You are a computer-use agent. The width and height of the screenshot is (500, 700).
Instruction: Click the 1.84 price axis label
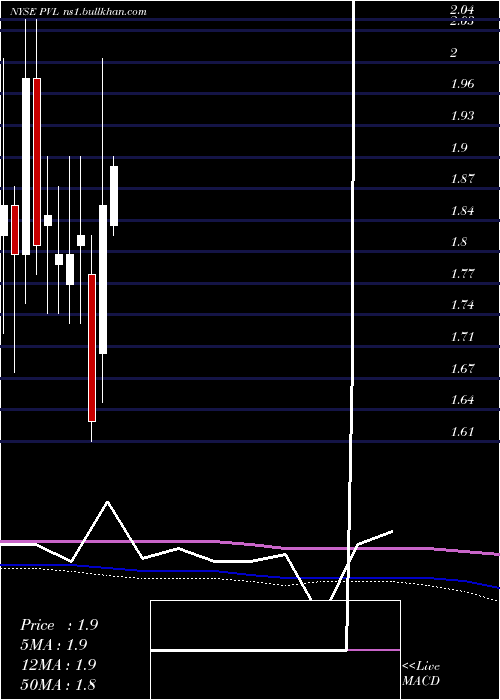pyautogui.click(x=462, y=210)
